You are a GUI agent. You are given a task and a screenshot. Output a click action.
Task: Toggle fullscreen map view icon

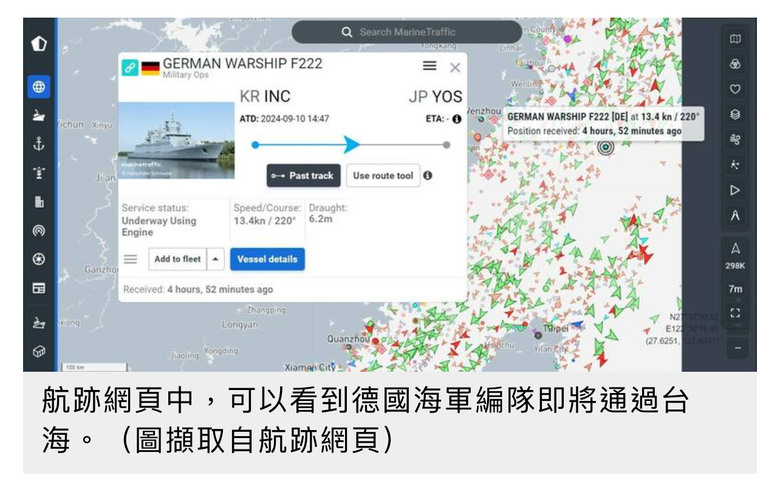tap(735, 312)
